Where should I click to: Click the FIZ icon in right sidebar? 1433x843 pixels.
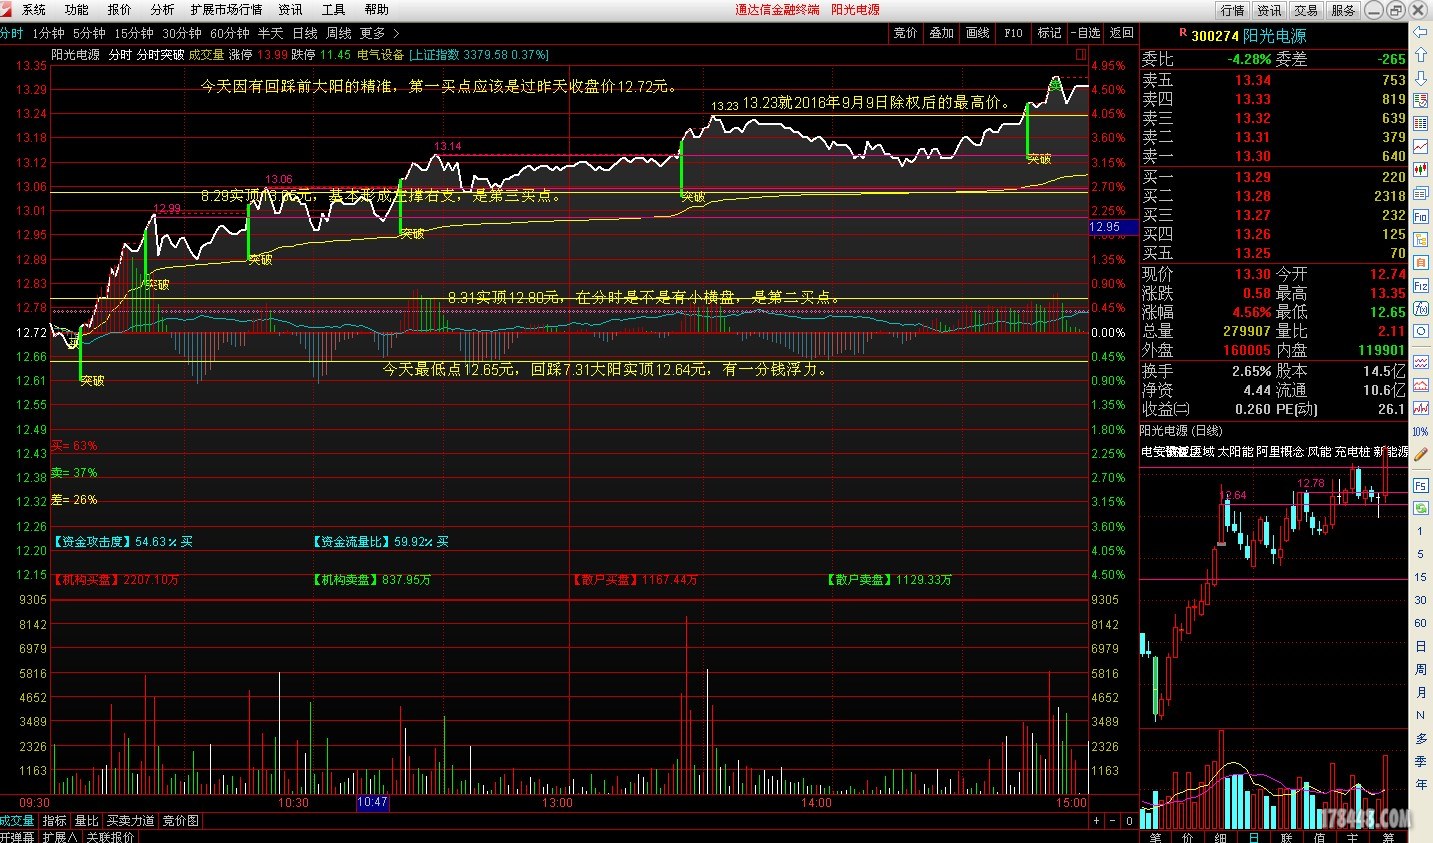[1420, 285]
